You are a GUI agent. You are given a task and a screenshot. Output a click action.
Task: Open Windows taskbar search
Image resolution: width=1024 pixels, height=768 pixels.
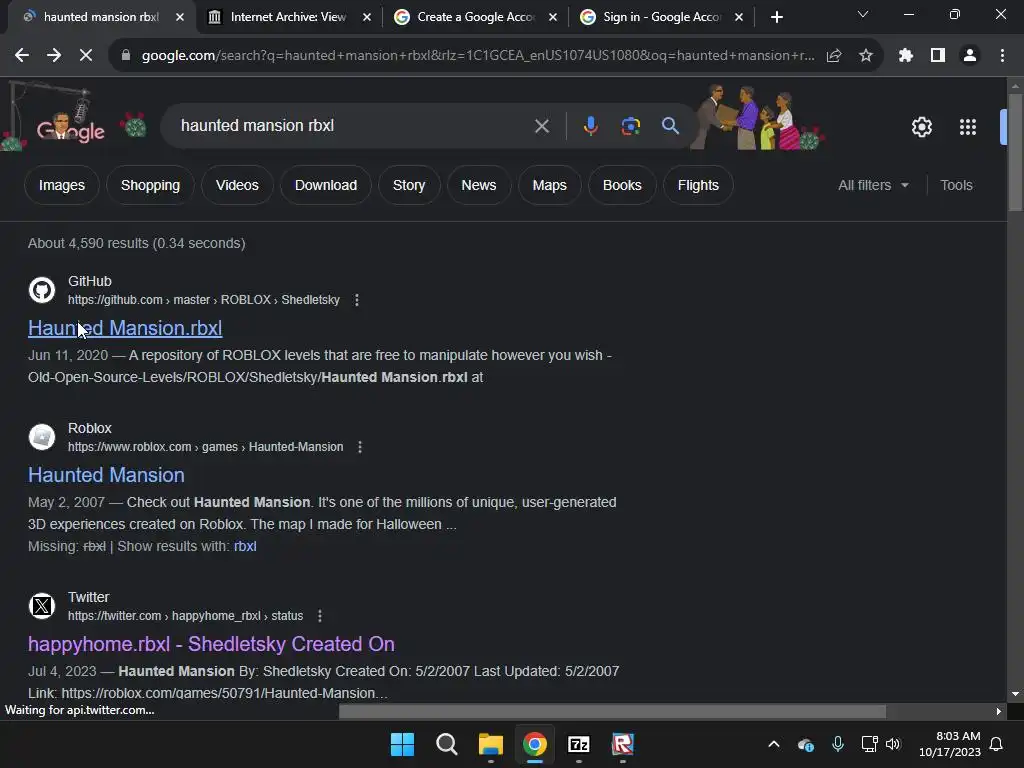(x=447, y=744)
